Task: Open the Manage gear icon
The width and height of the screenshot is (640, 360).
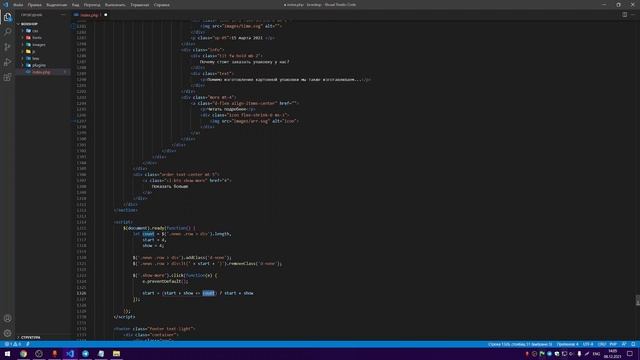Action: point(7,333)
